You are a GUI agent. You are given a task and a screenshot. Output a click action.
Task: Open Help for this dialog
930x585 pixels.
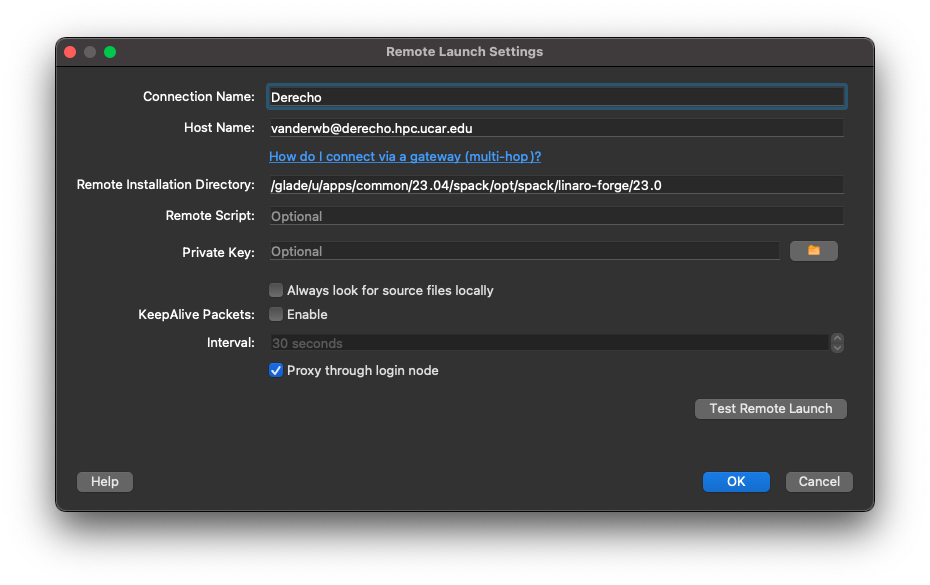[105, 482]
